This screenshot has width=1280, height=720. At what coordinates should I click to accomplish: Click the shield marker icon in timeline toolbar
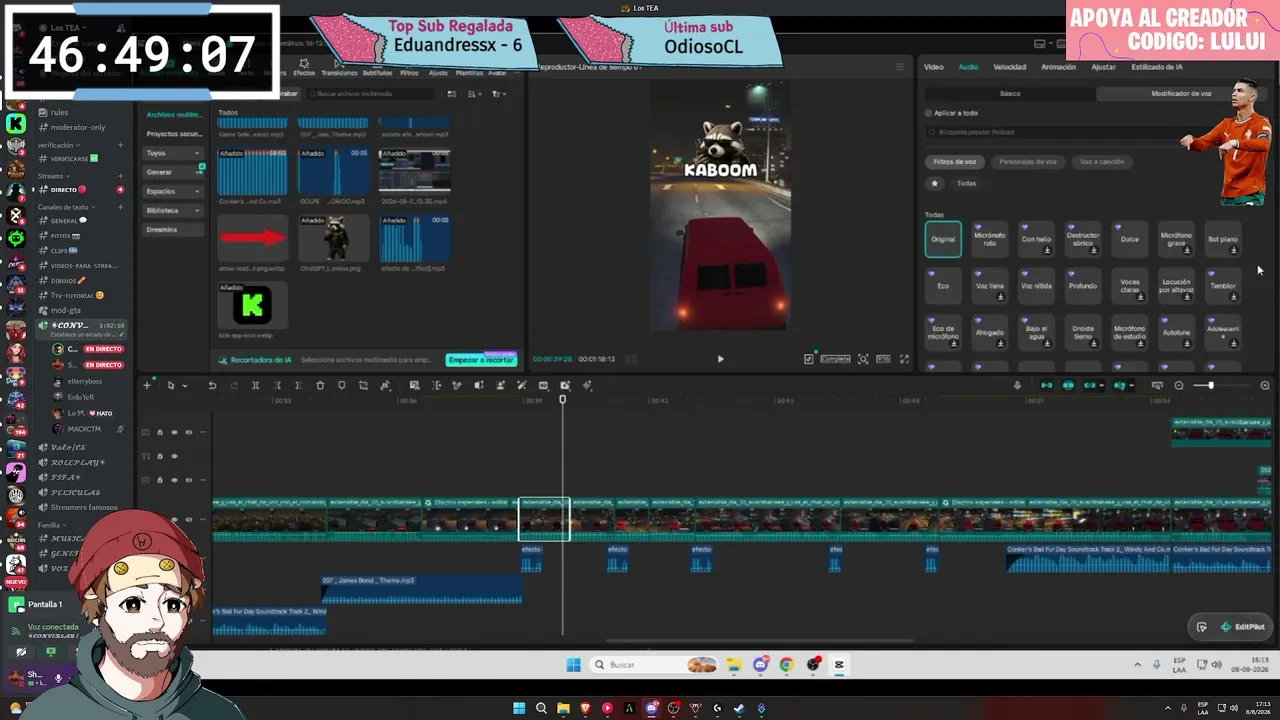[342, 386]
